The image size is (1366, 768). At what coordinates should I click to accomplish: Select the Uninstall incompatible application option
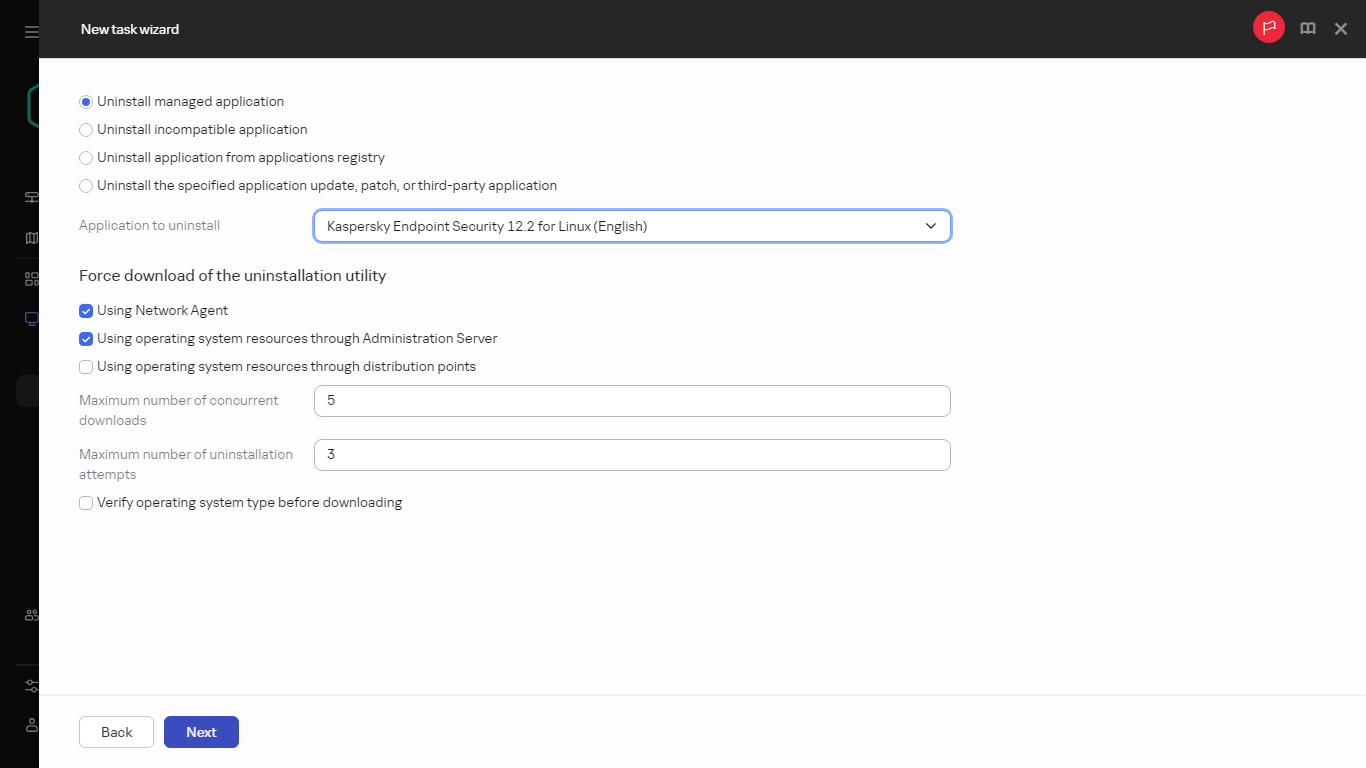point(86,129)
